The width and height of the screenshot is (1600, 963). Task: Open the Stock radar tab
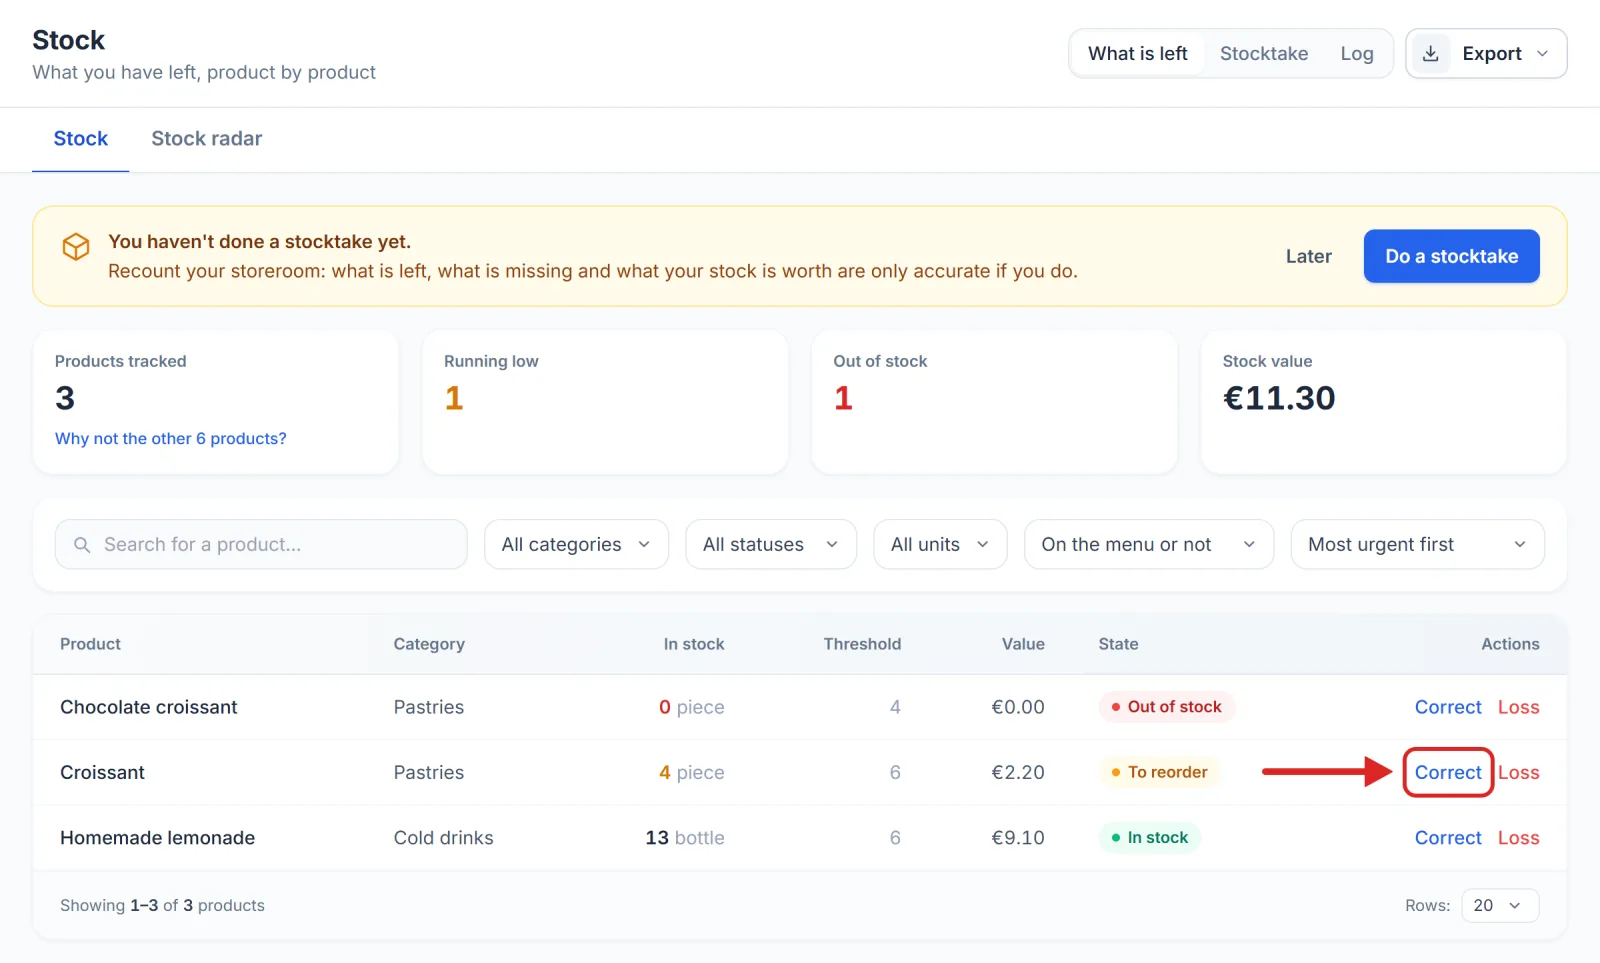(207, 139)
